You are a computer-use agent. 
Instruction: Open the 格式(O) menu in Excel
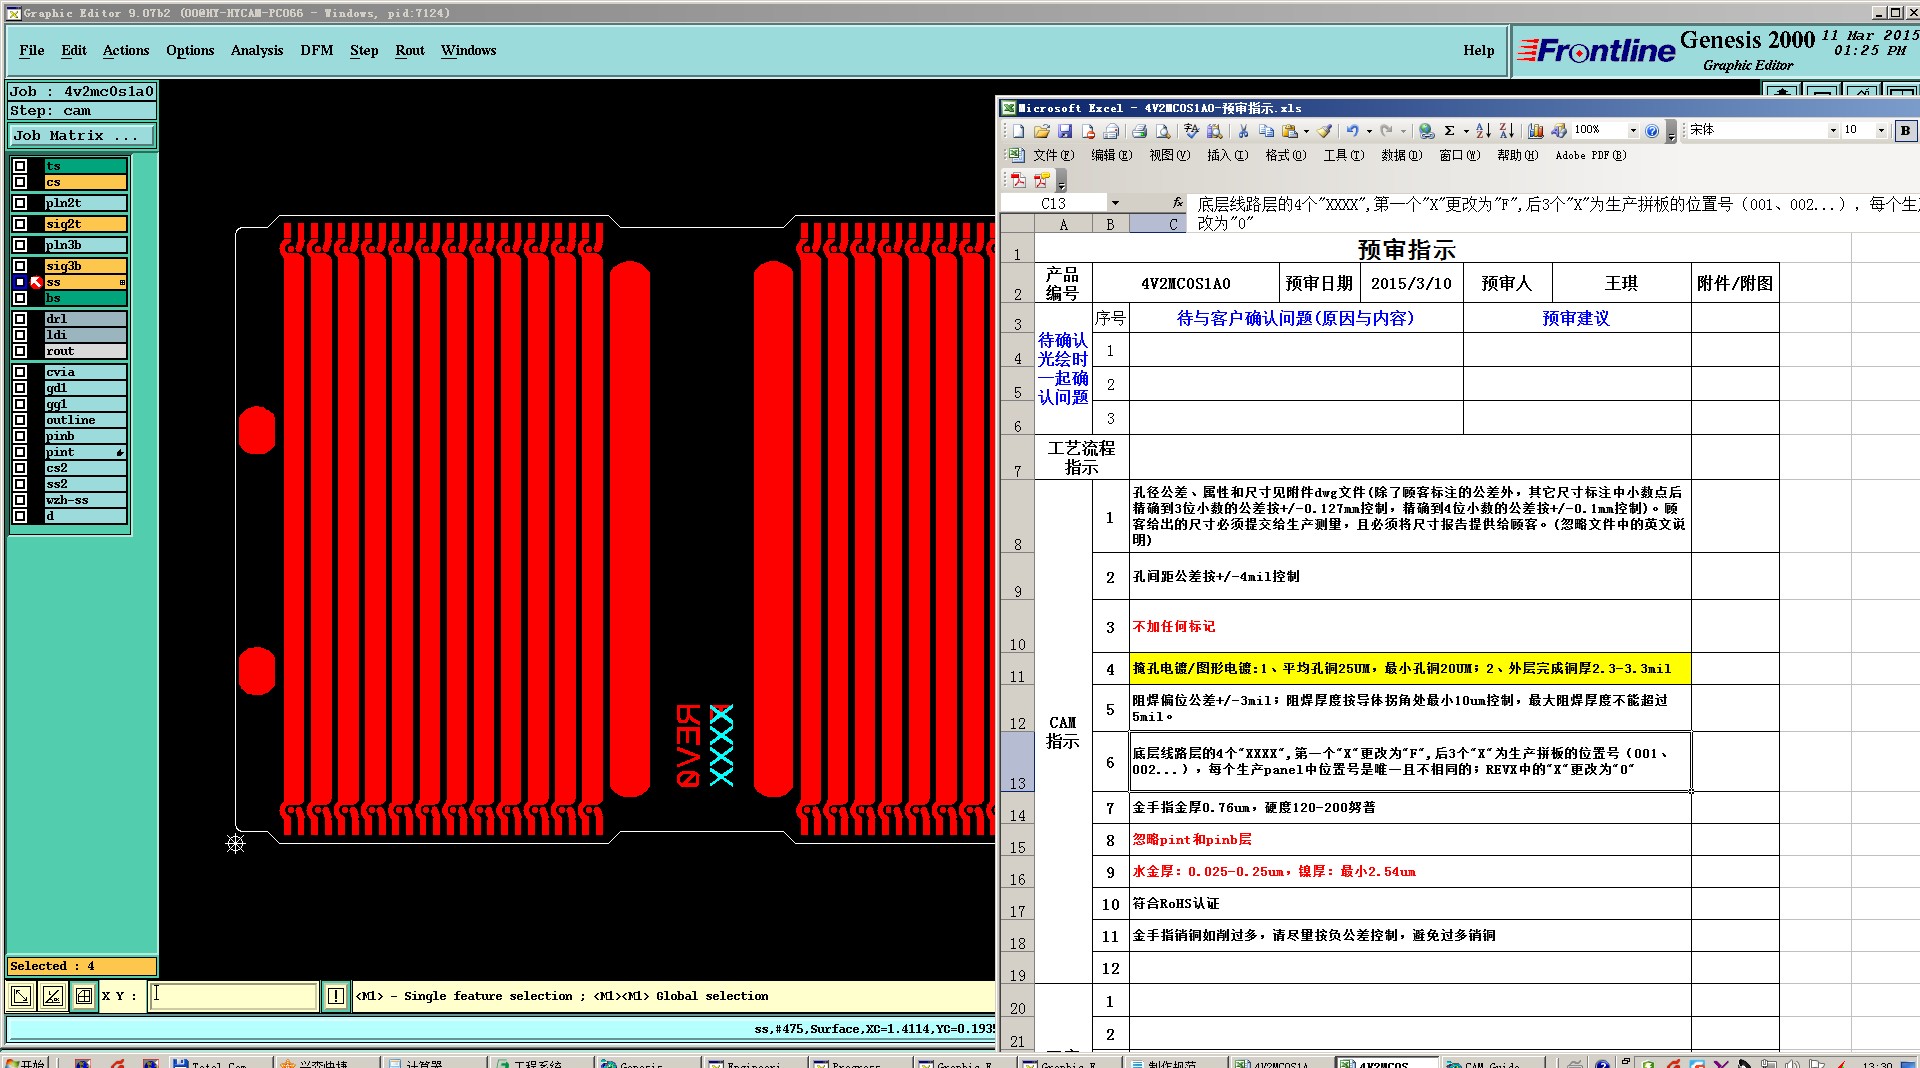coord(1286,155)
